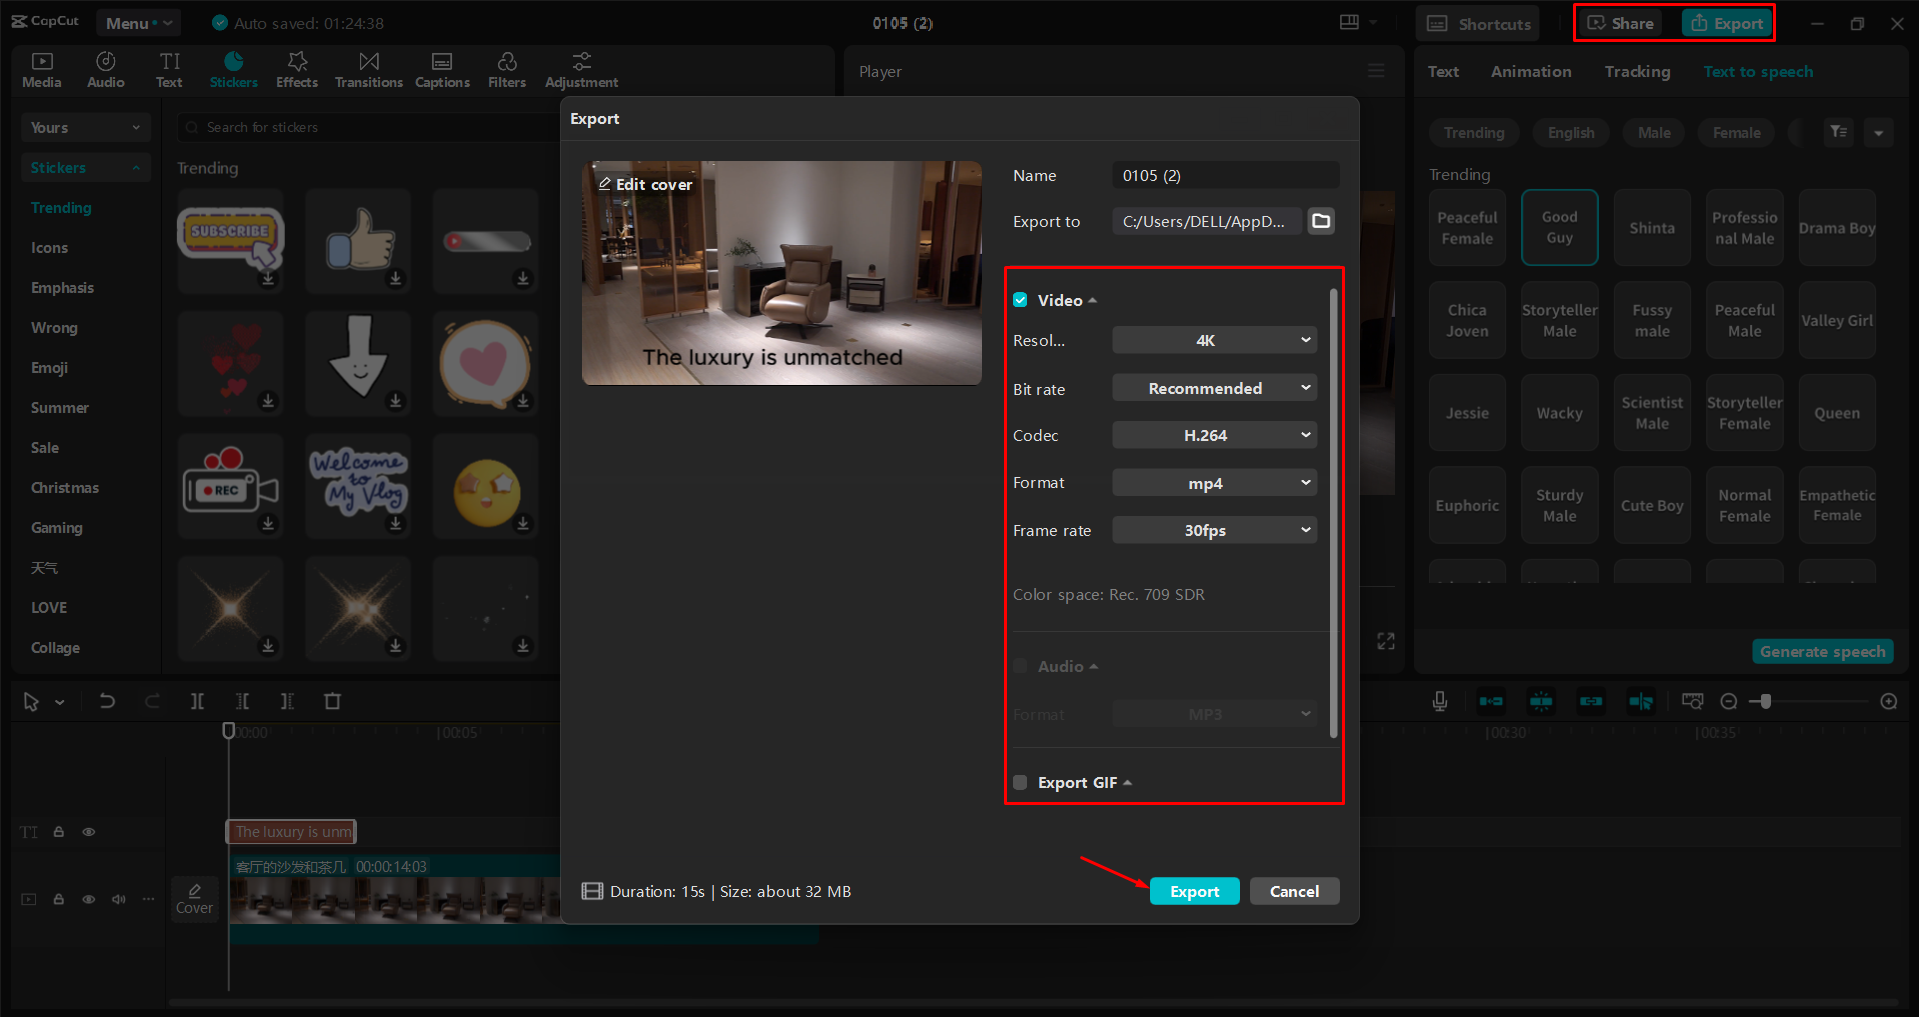Image resolution: width=1919 pixels, height=1017 pixels.
Task: Click the Undo icon above the timeline
Action: tap(108, 701)
